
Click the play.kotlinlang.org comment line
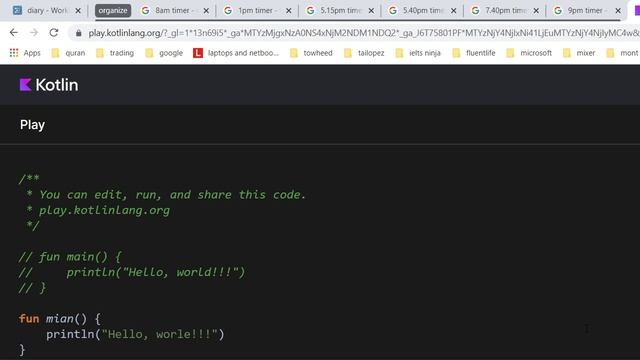point(98,211)
